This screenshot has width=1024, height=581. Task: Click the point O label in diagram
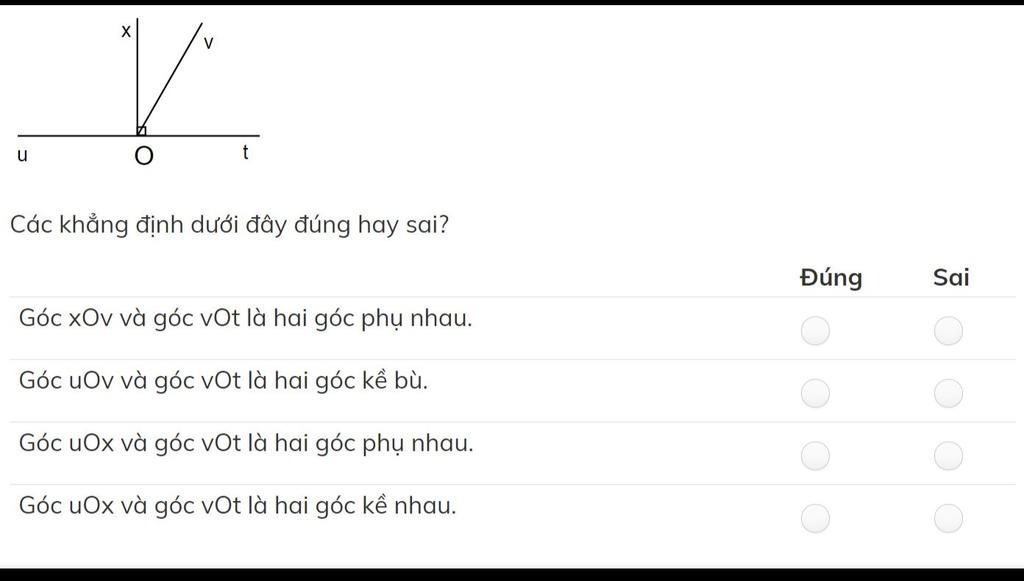coord(144,156)
